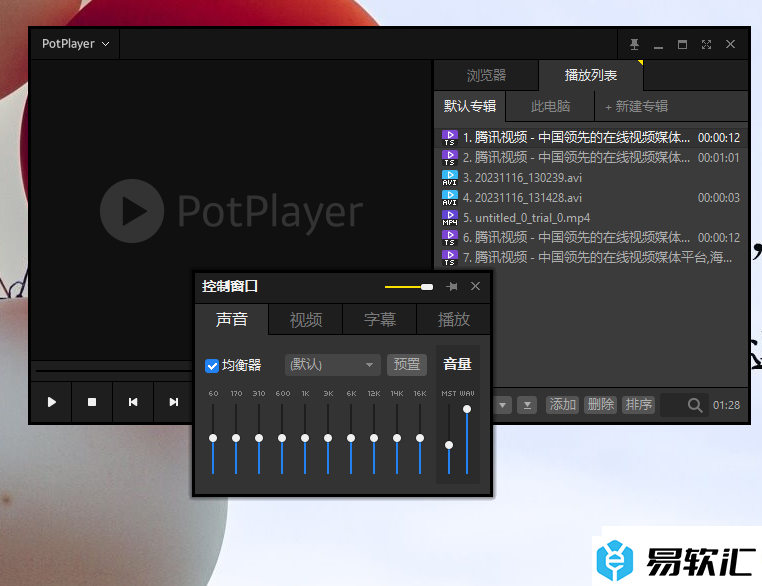Viewport: 762px width, 586px height.
Task: Switch to the 浏览器 tab
Action: click(x=486, y=75)
